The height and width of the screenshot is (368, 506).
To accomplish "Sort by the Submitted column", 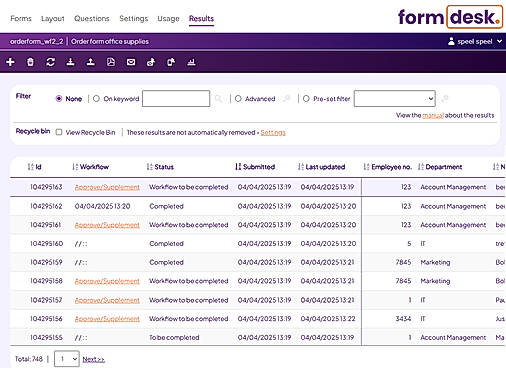I will pyautogui.click(x=255, y=167).
